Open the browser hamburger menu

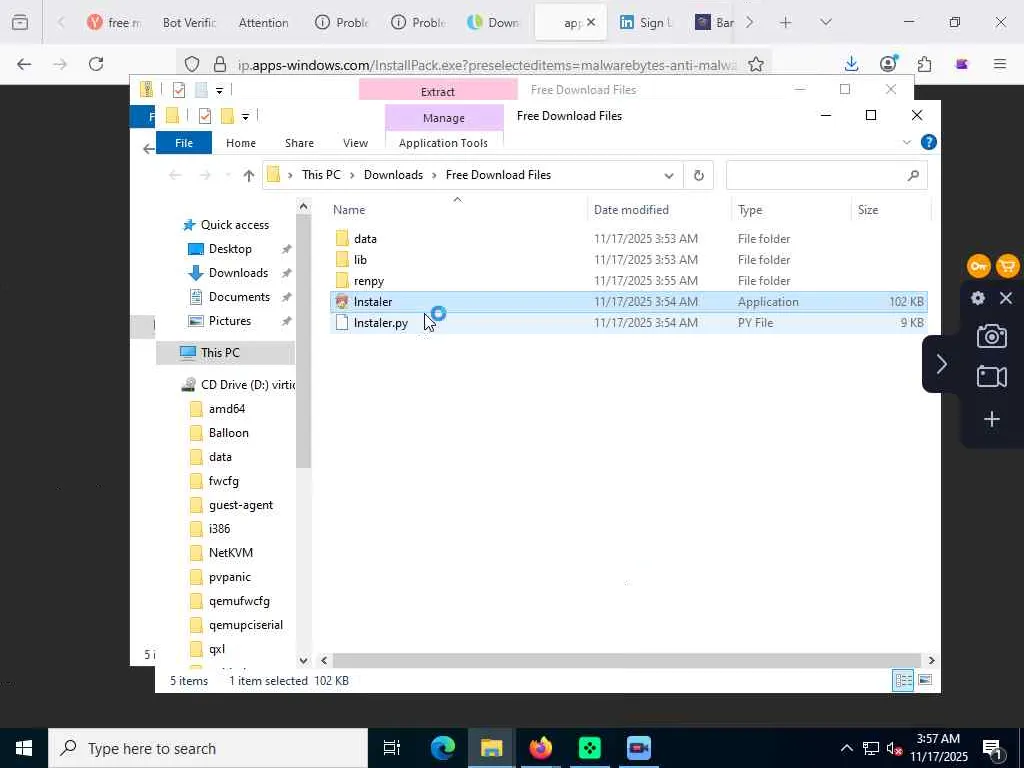999,64
